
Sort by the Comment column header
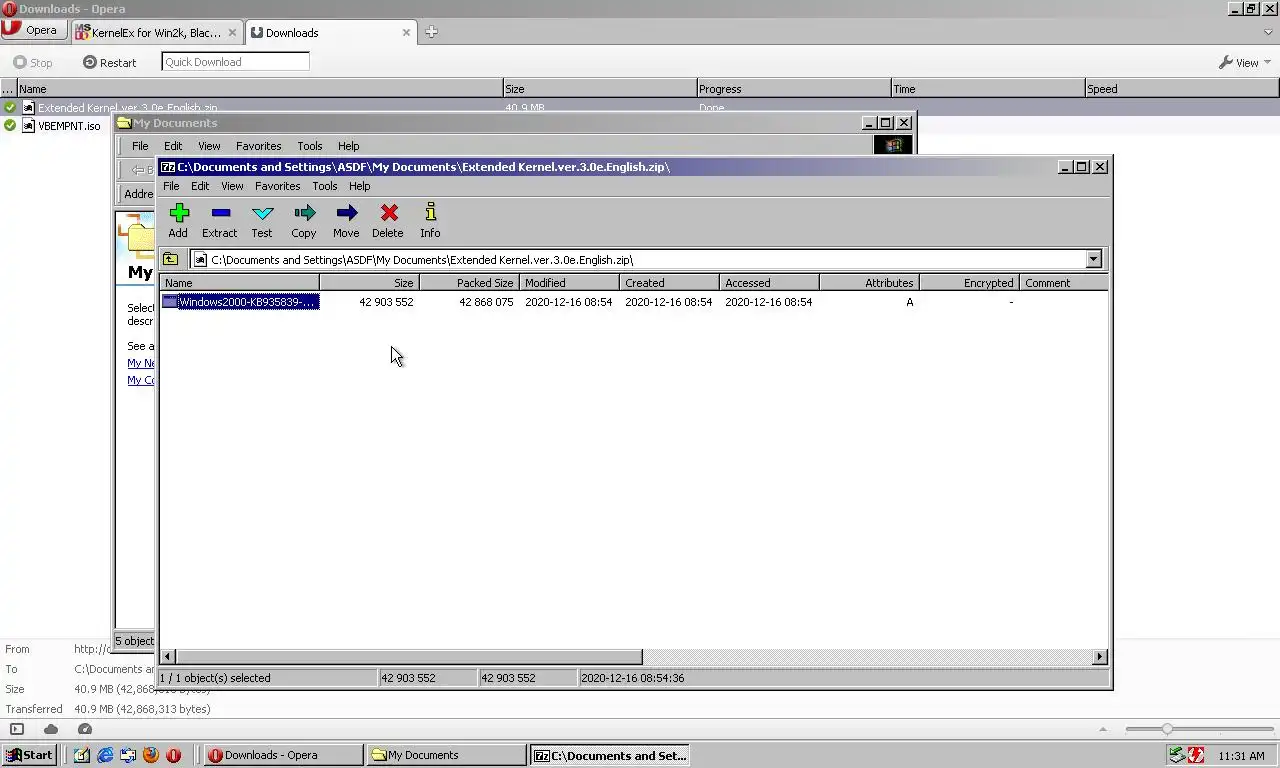point(1064,283)
